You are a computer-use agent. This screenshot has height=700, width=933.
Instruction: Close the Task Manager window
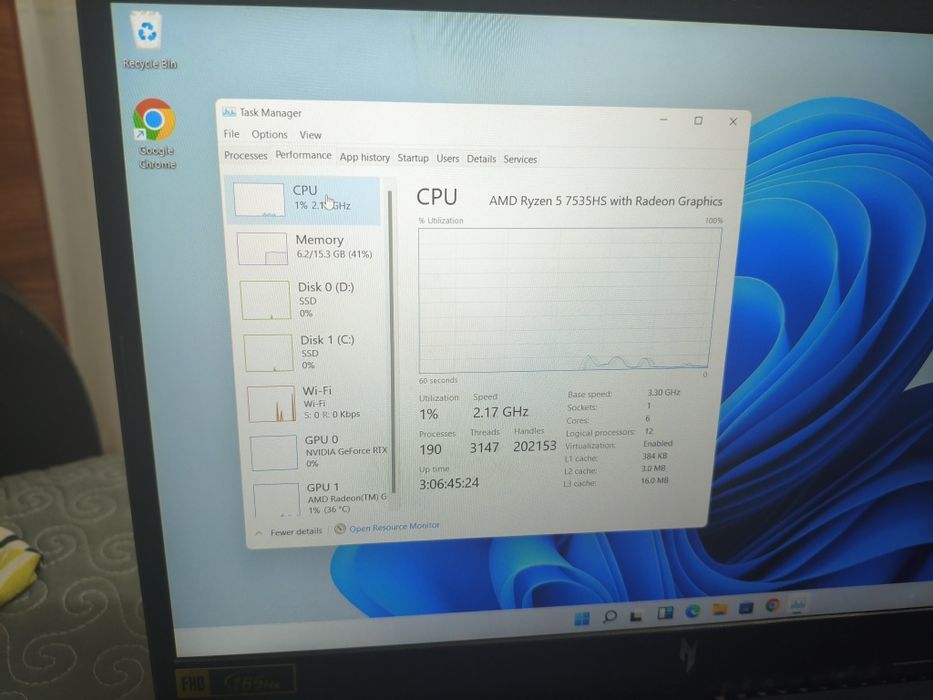click(733, 121)
